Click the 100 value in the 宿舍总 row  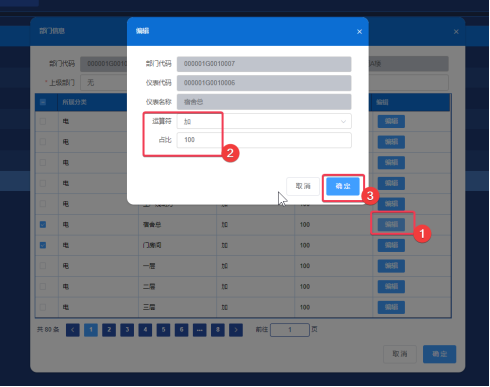305,225
